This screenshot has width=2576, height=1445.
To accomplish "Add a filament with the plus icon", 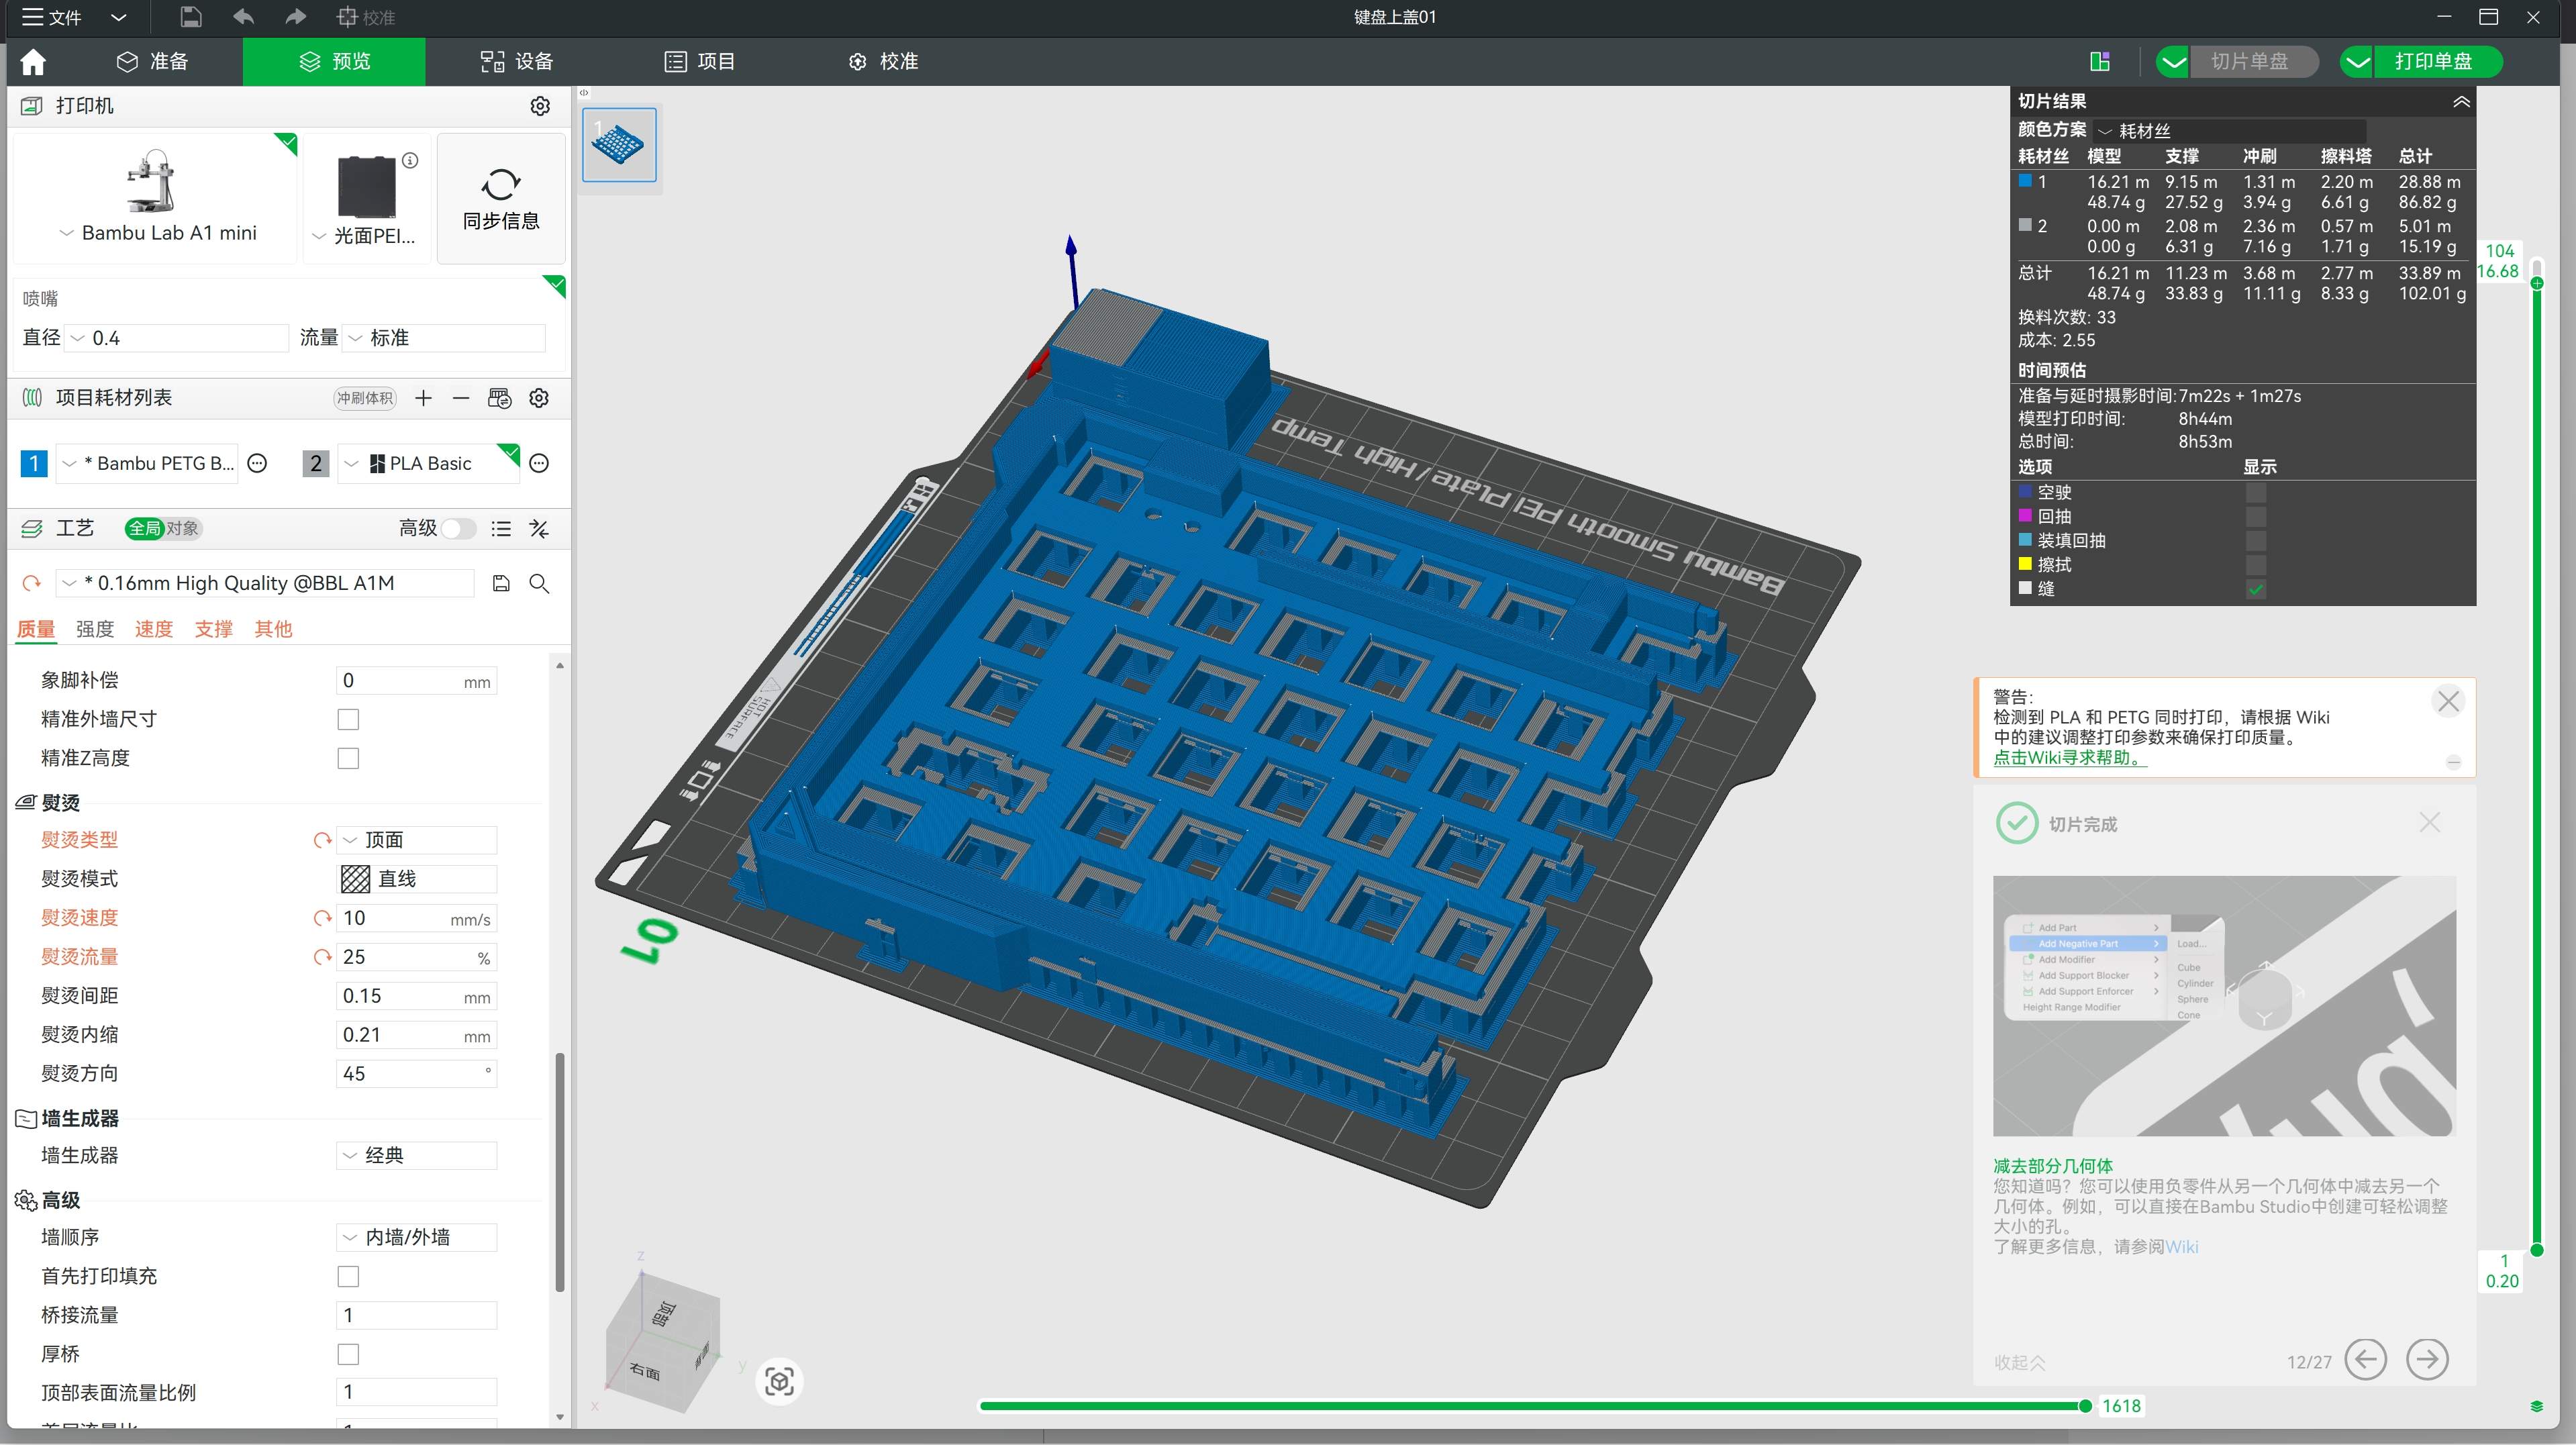I will coord(424,398).
